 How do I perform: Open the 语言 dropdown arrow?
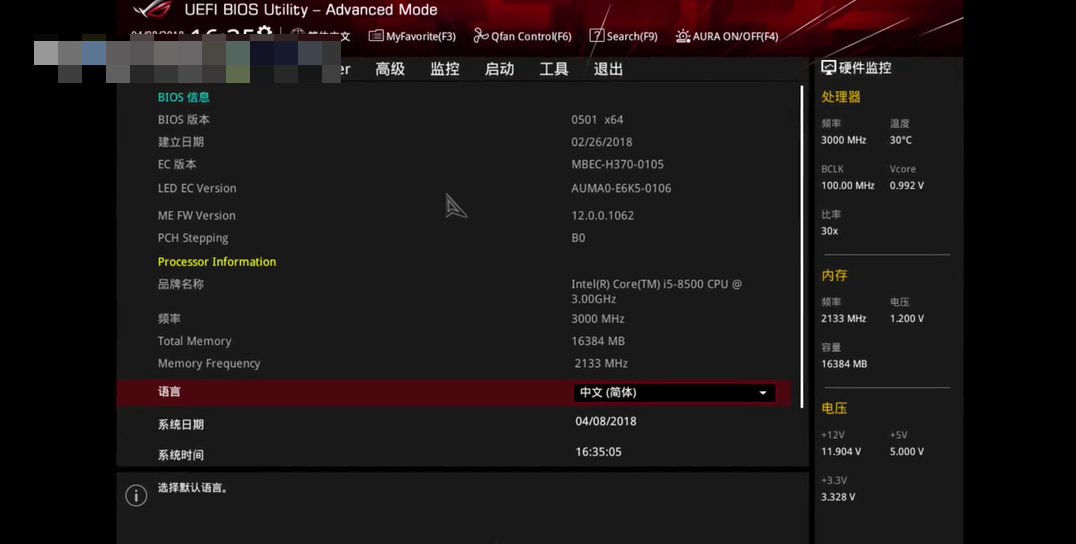763,393
